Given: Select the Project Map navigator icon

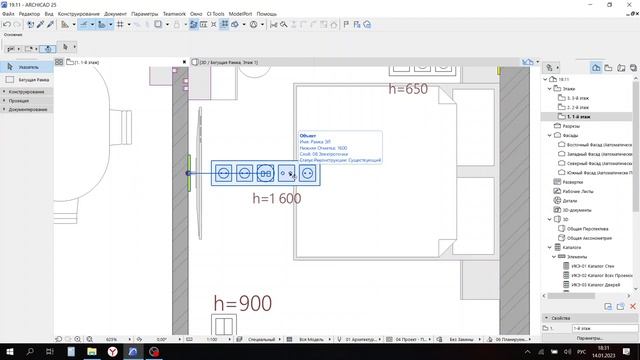Looking at the screenshot, I should [596, 68].
